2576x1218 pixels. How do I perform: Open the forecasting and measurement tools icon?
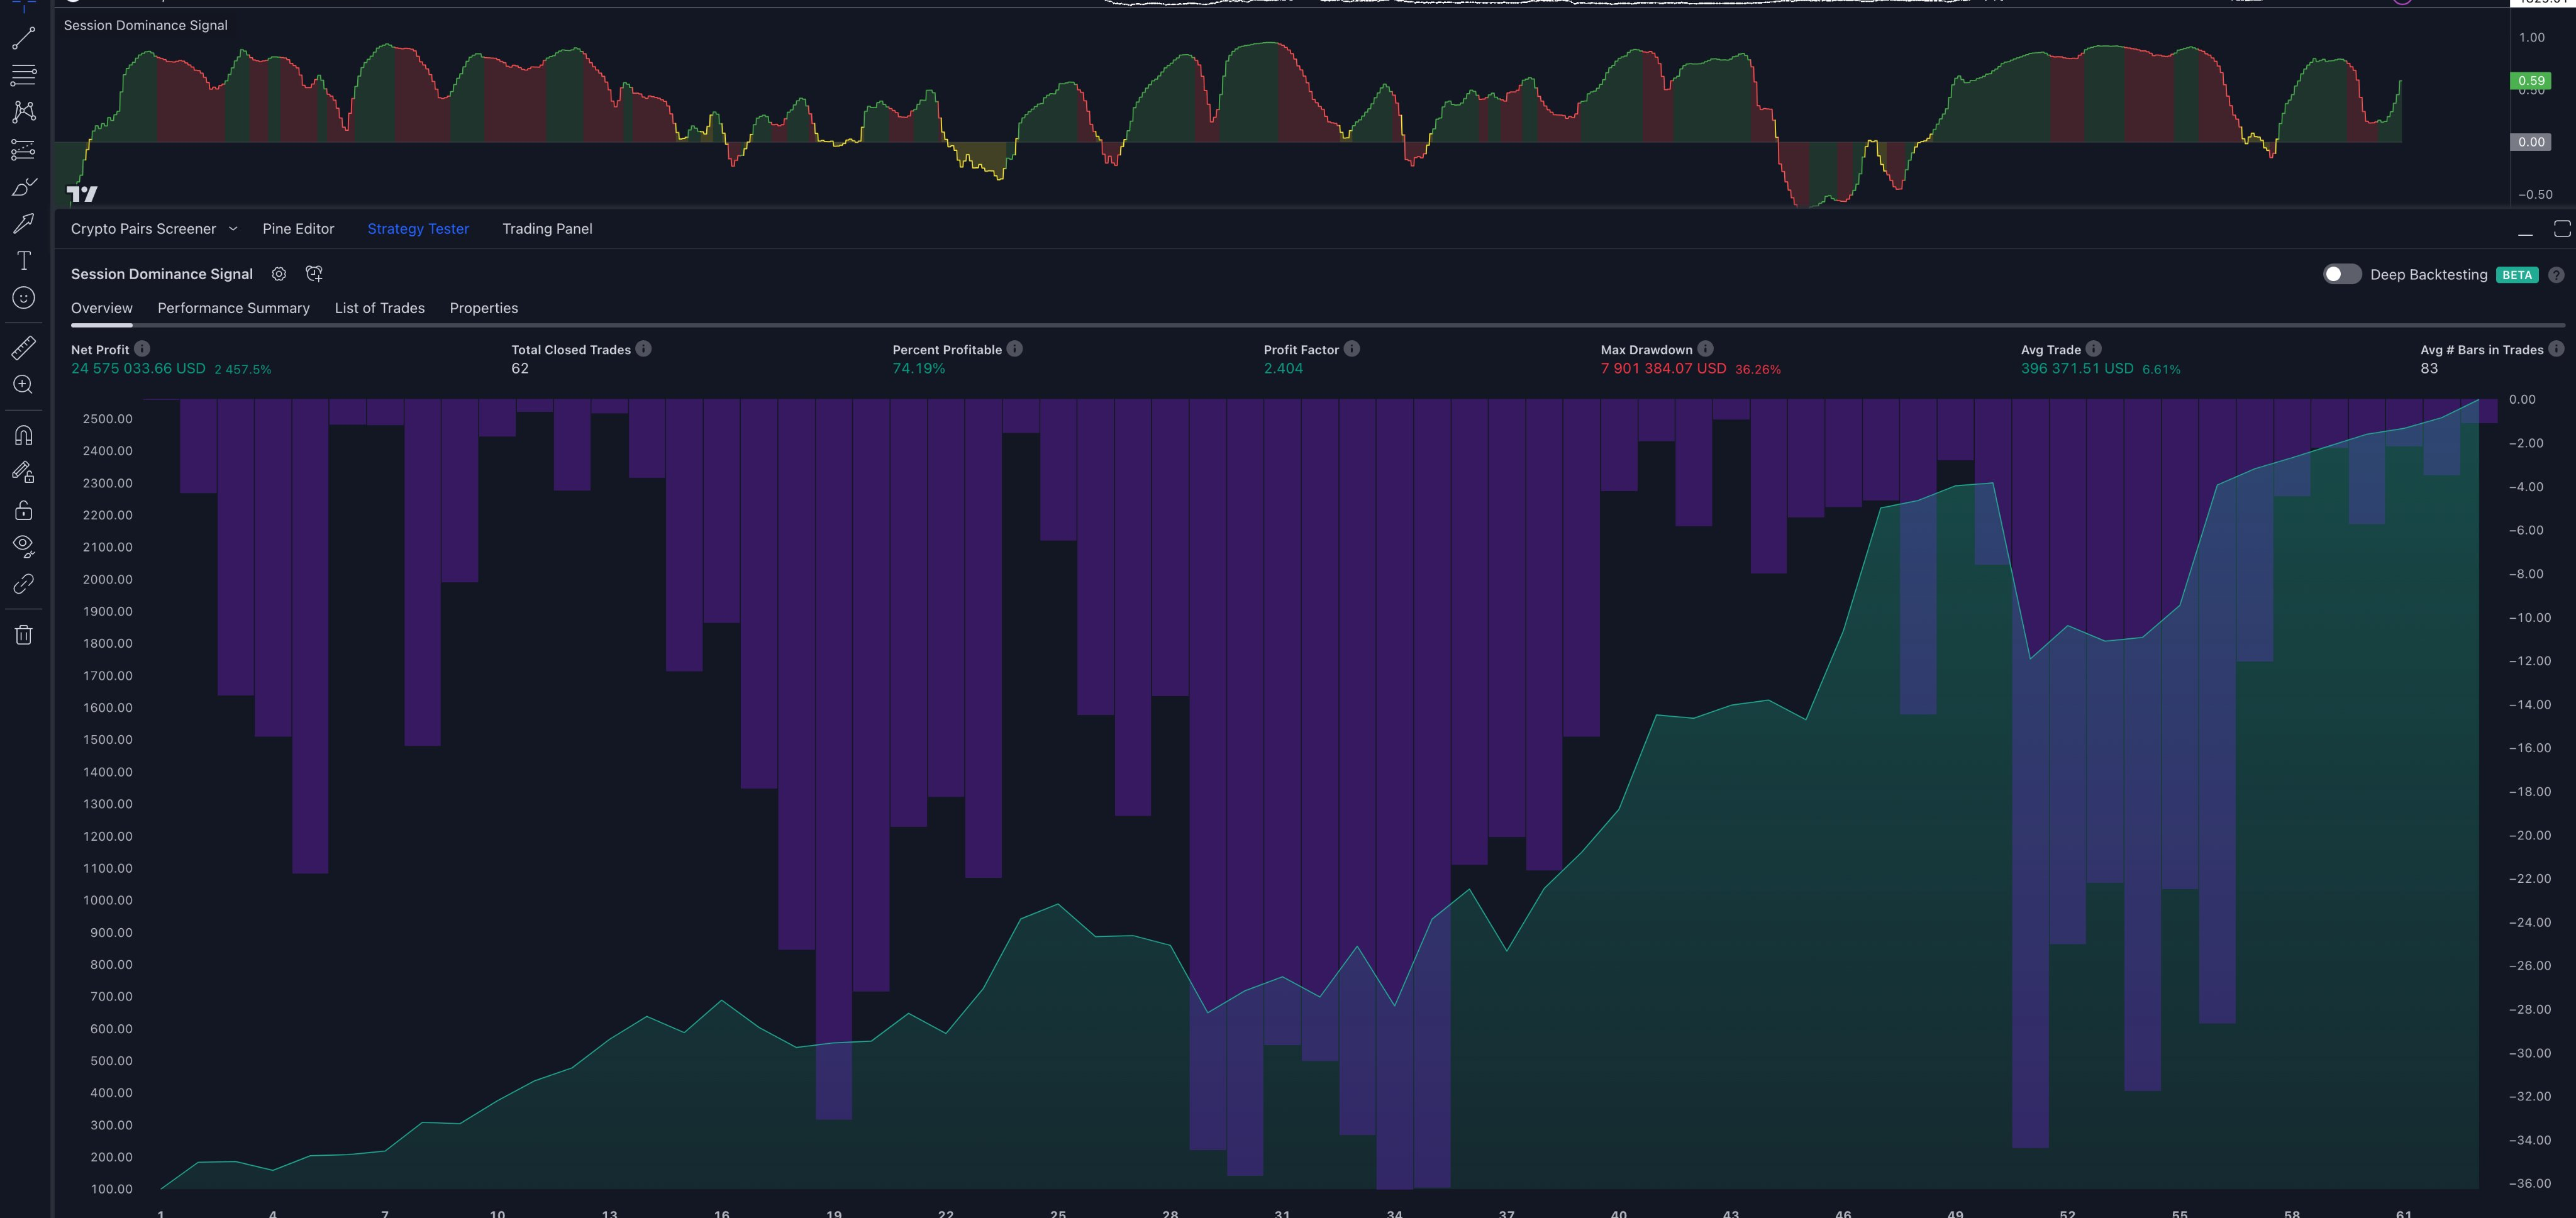(24, 150)
